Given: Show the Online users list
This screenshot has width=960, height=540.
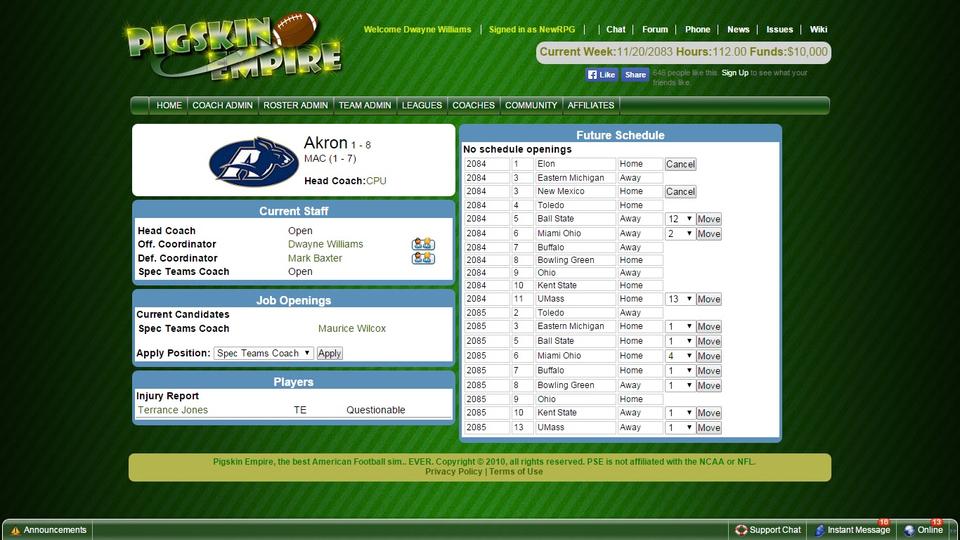Looking at the screenshot, I should pos(923,530).
